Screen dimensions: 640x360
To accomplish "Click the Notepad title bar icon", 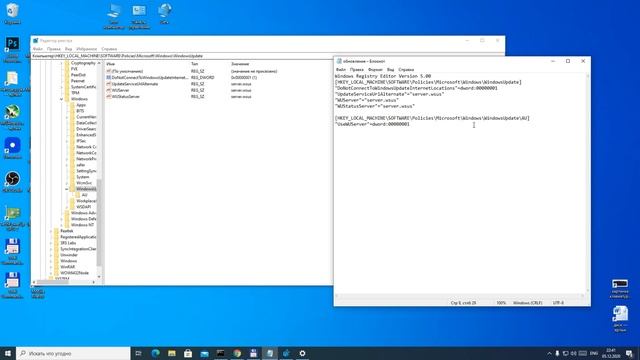I will pyautogui.click(x=339, y=61).
